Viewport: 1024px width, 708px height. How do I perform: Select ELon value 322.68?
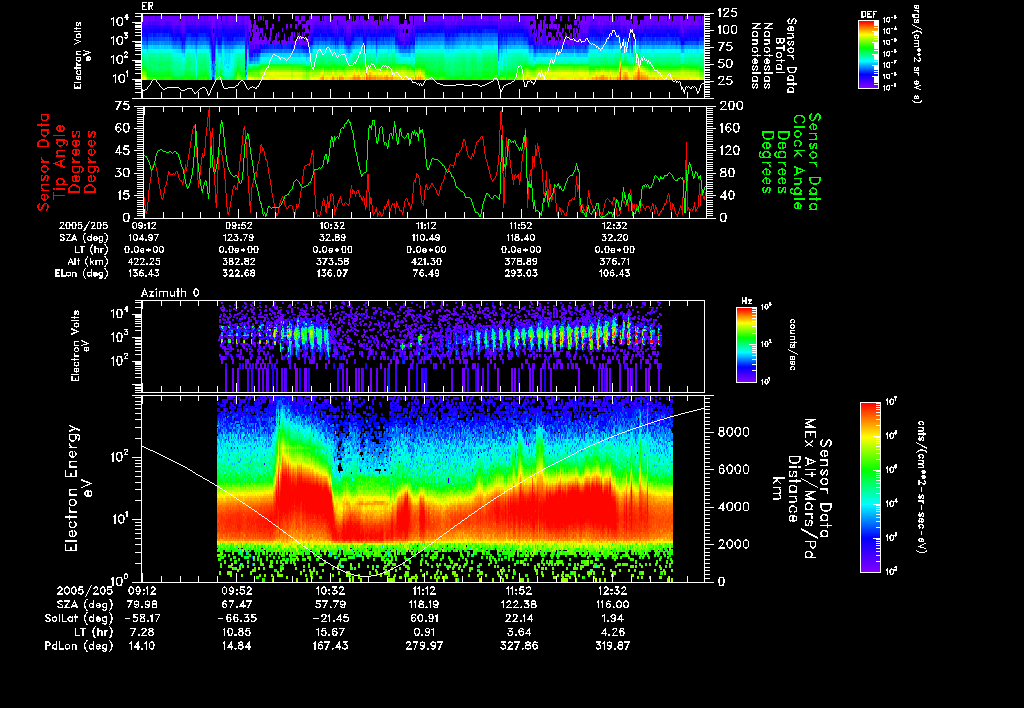pos(238,274)
